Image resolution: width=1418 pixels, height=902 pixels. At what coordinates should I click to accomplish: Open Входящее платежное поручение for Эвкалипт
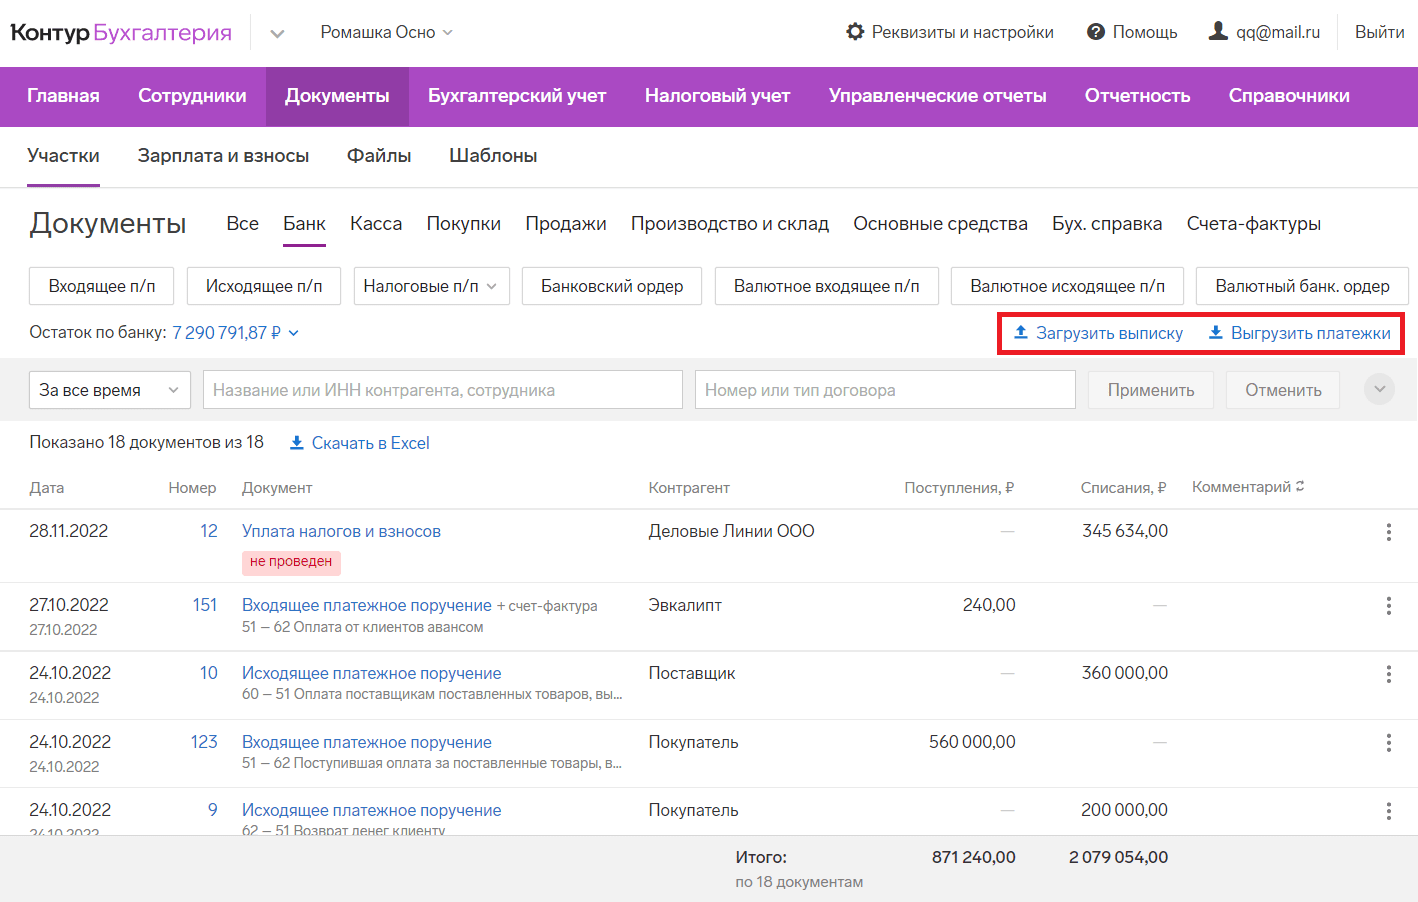coord(367,605)
